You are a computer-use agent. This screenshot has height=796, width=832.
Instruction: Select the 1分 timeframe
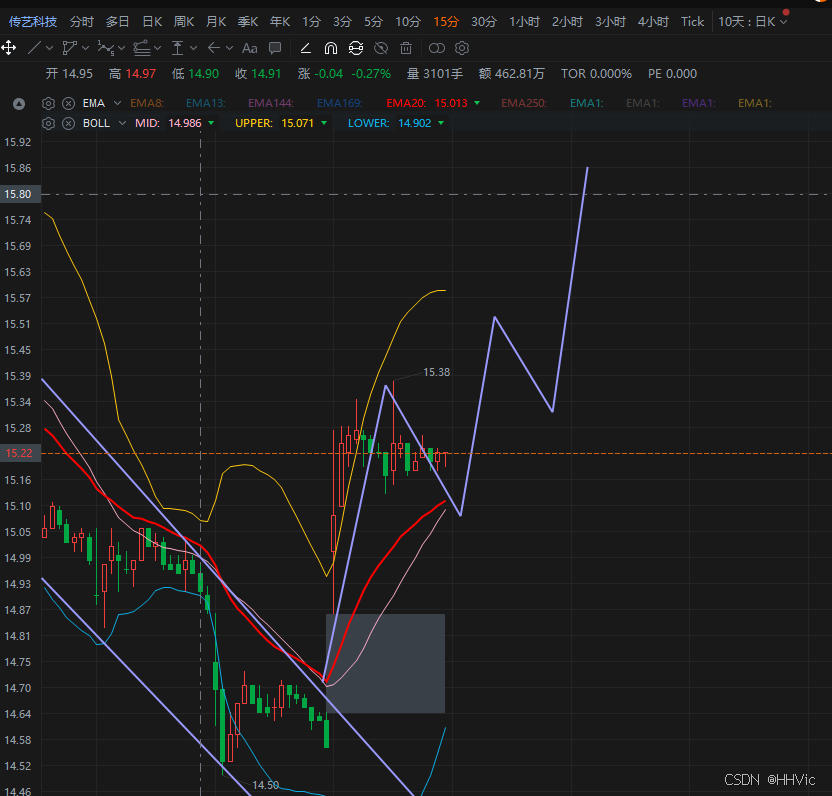pos(311,22)
